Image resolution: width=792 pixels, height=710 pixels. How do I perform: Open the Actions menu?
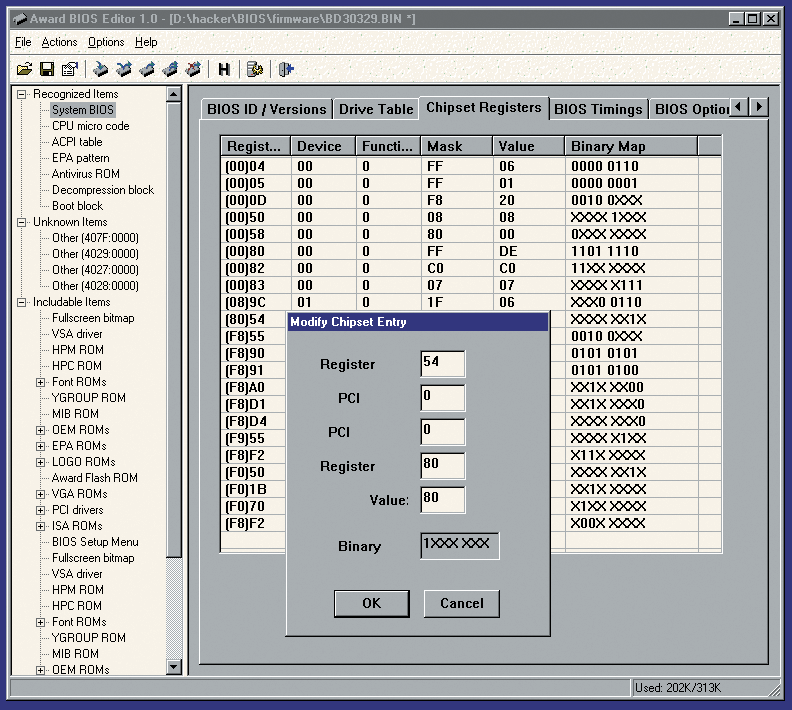coord(60,42)
